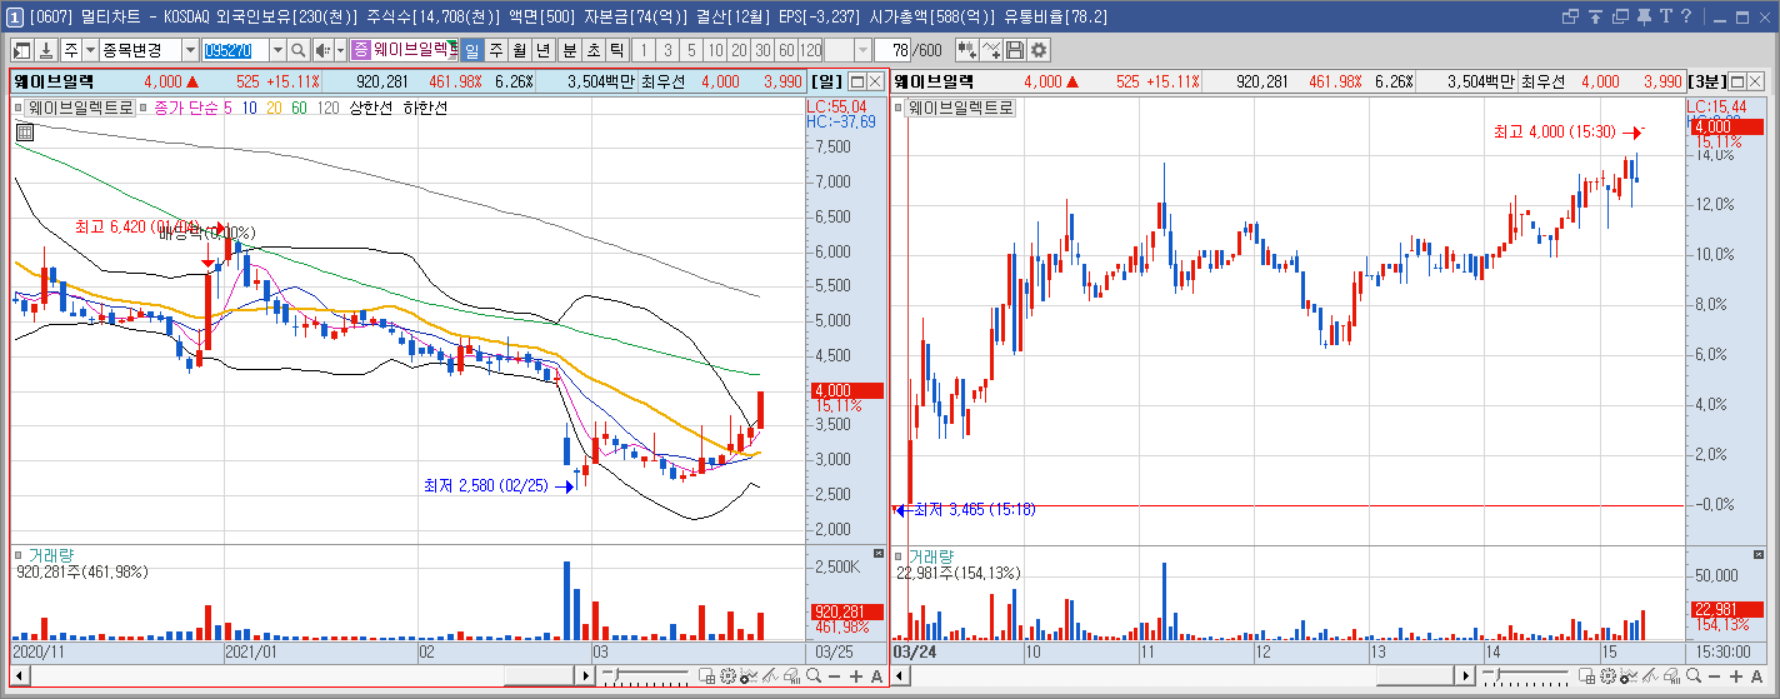The height and width of the screenshot is (699, 1780).
Task: Open the 종목변경 dropdown
Action: 190,50
